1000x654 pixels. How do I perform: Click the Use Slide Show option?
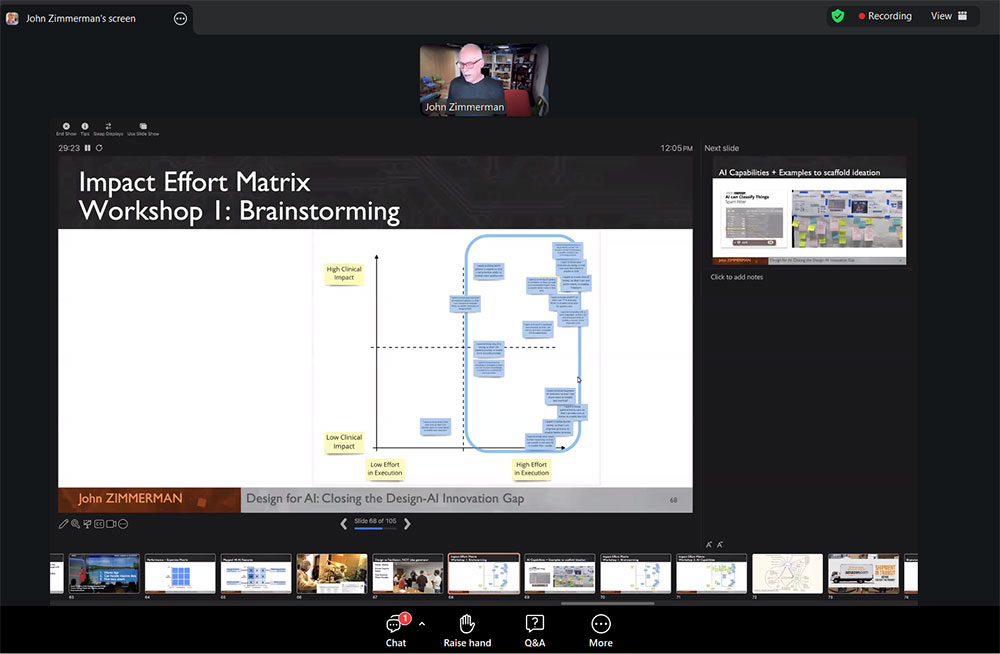[143, 126]
